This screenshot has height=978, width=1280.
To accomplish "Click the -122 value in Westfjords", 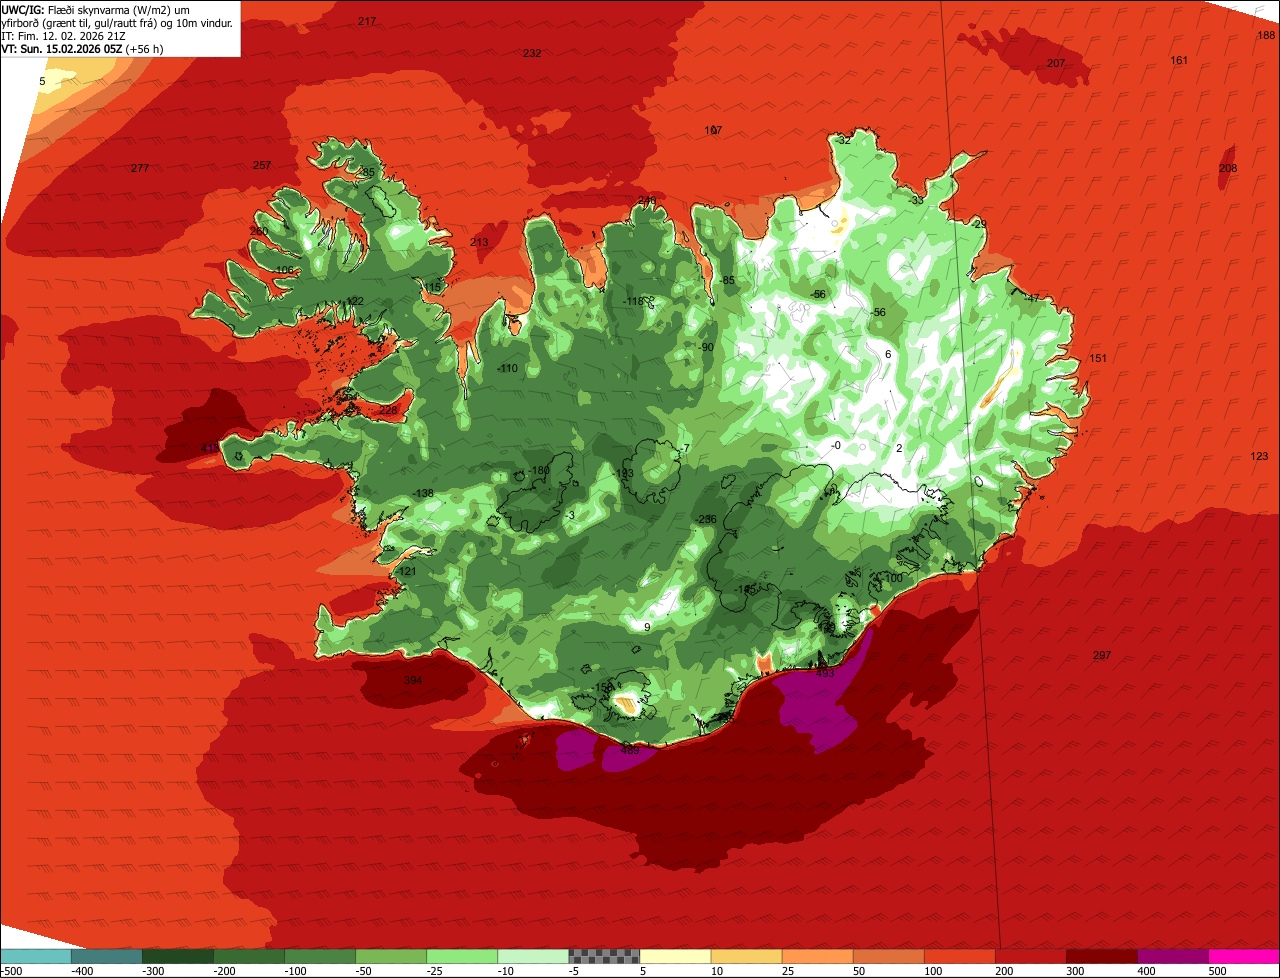I will (353, 301).
